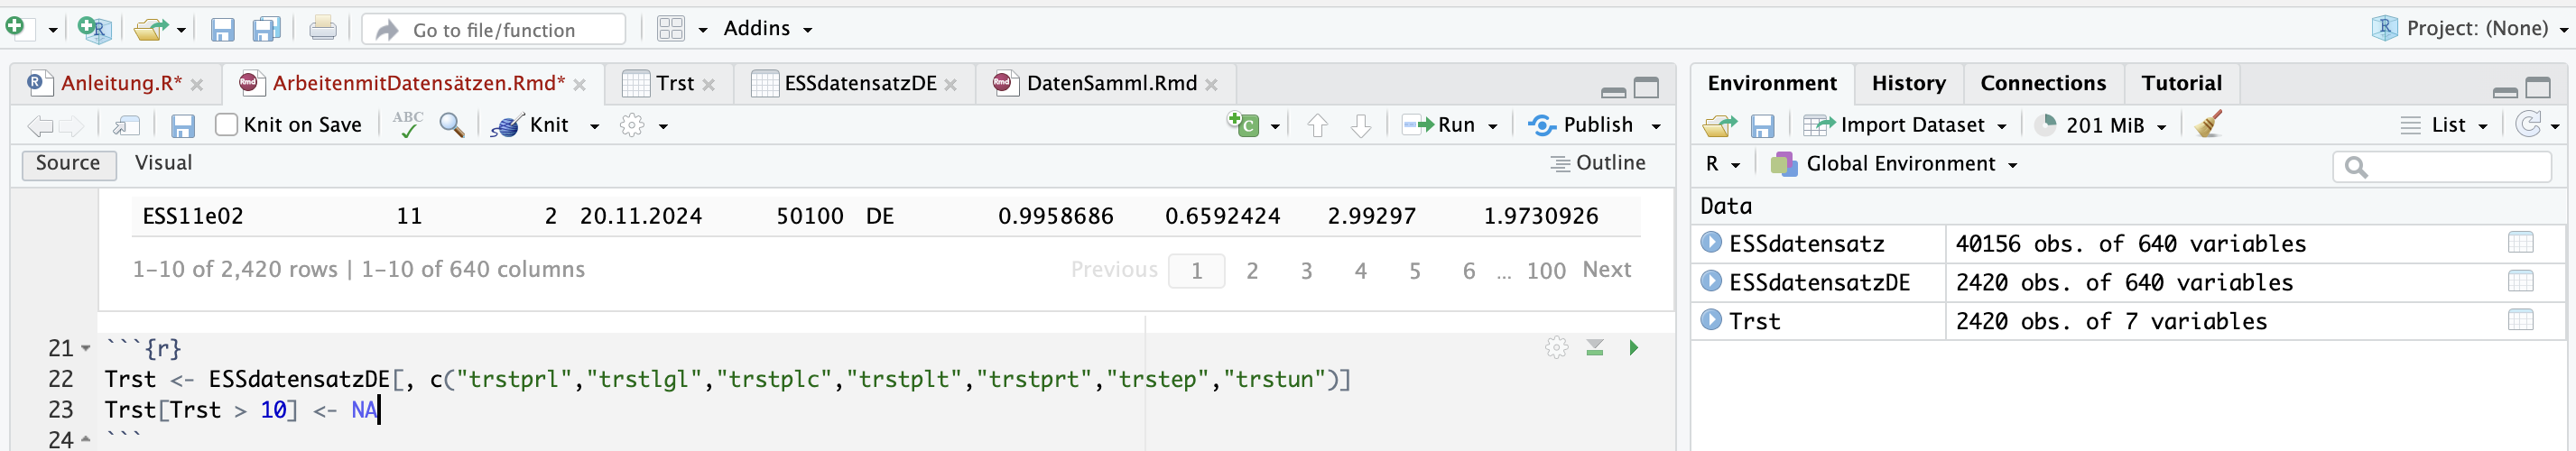Screen dimensions: 2576x451
Task: Click the Publish button
Action: tap(1581, 125)
